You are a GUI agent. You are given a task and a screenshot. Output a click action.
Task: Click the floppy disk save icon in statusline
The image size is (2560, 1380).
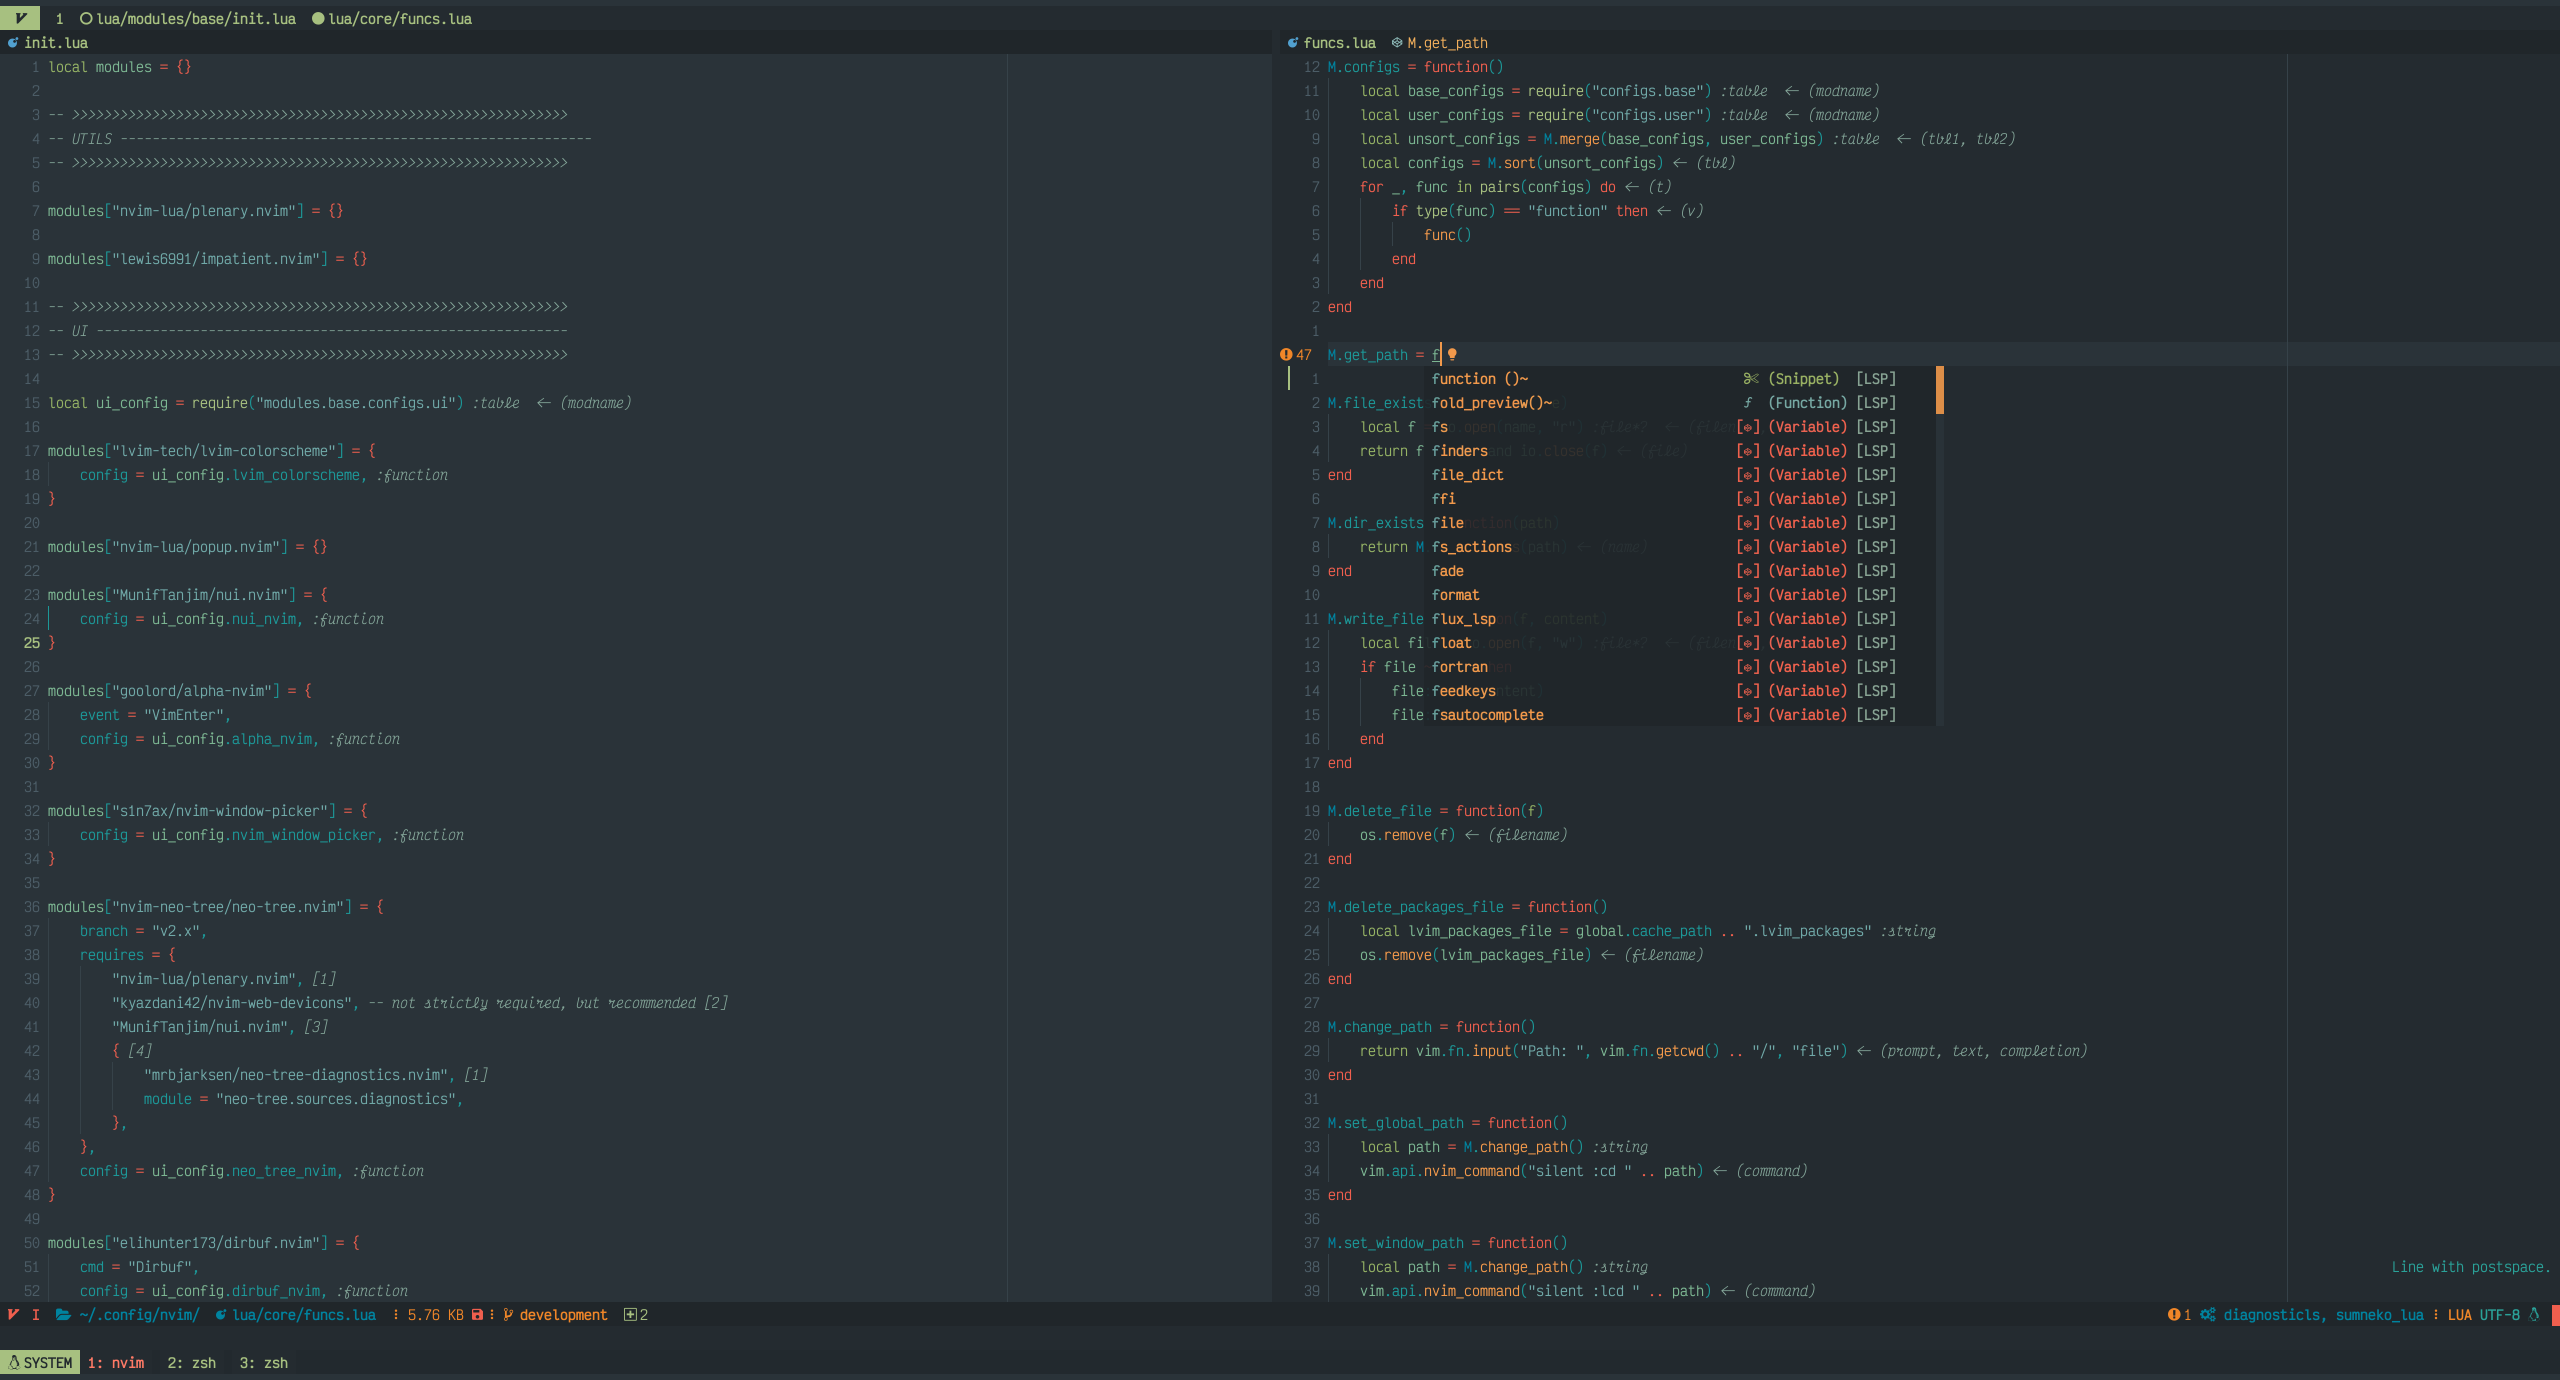(x=477, y=1315)
